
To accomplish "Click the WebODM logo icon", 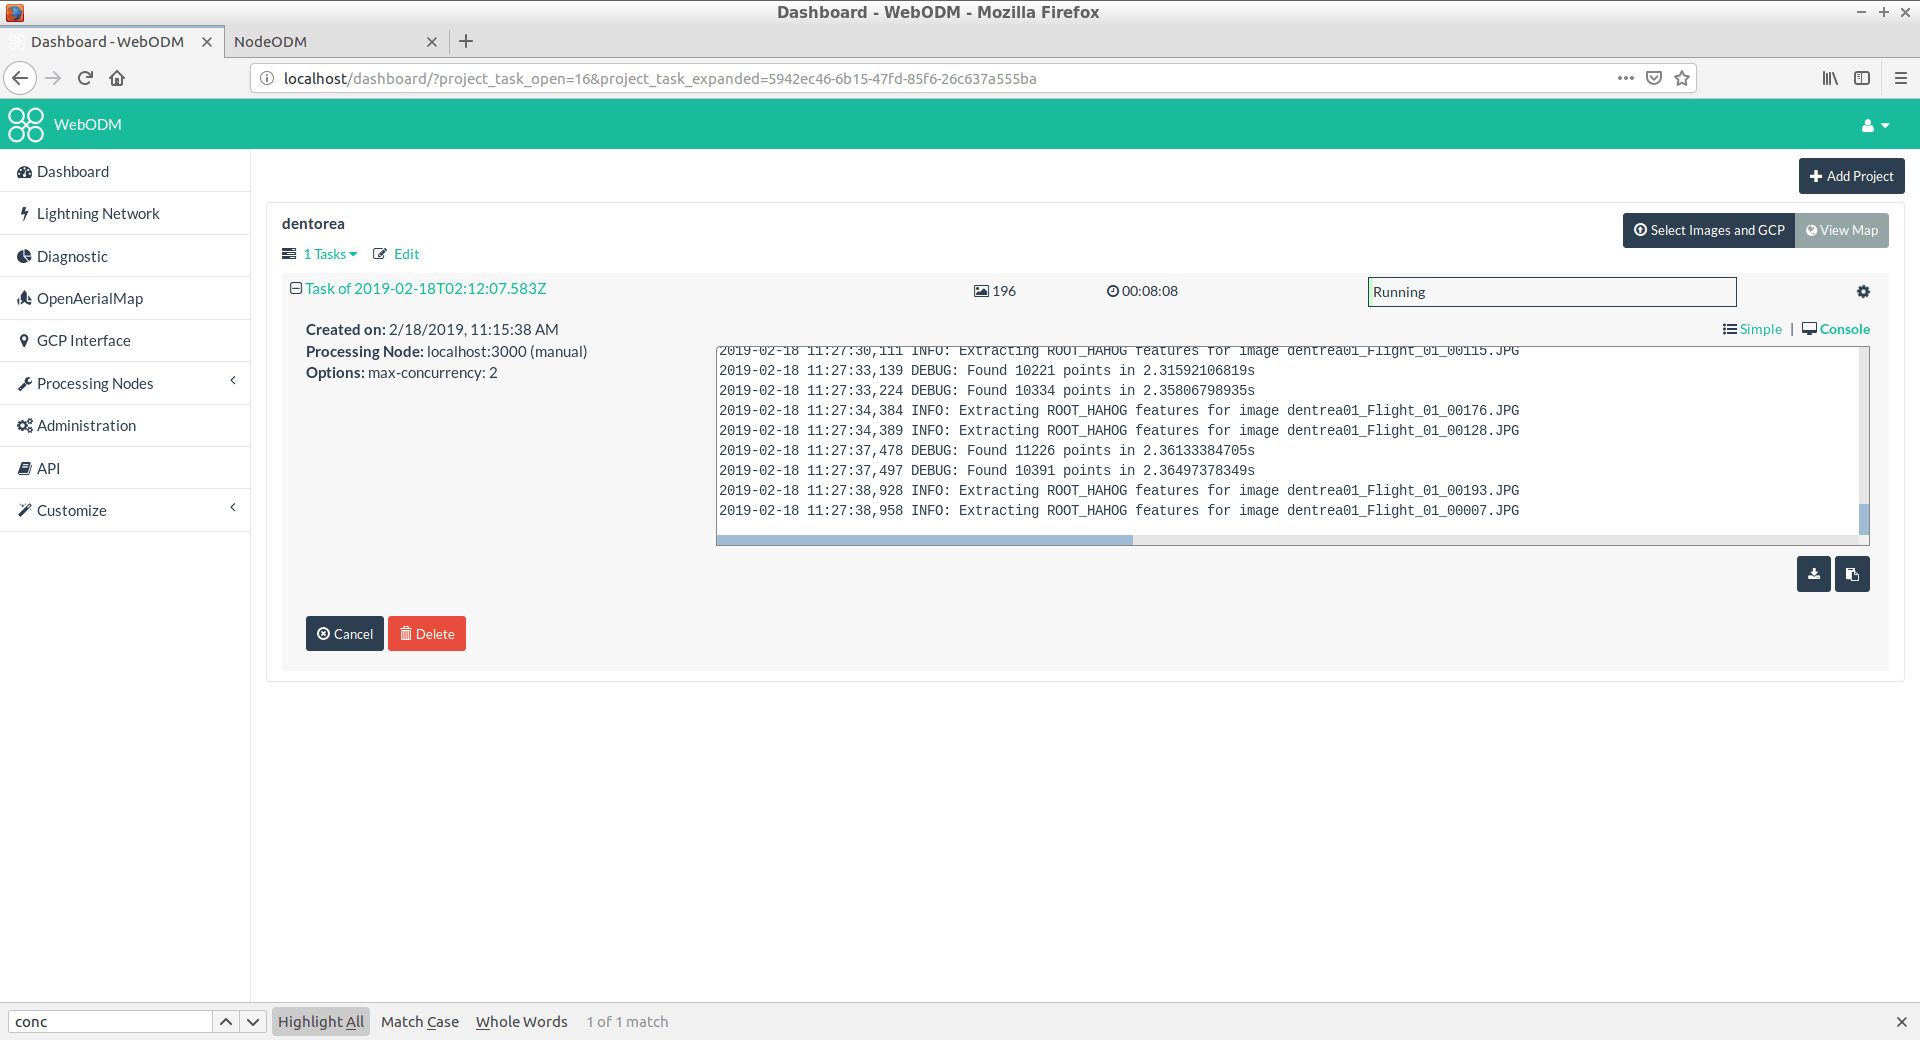I will 26,124.
